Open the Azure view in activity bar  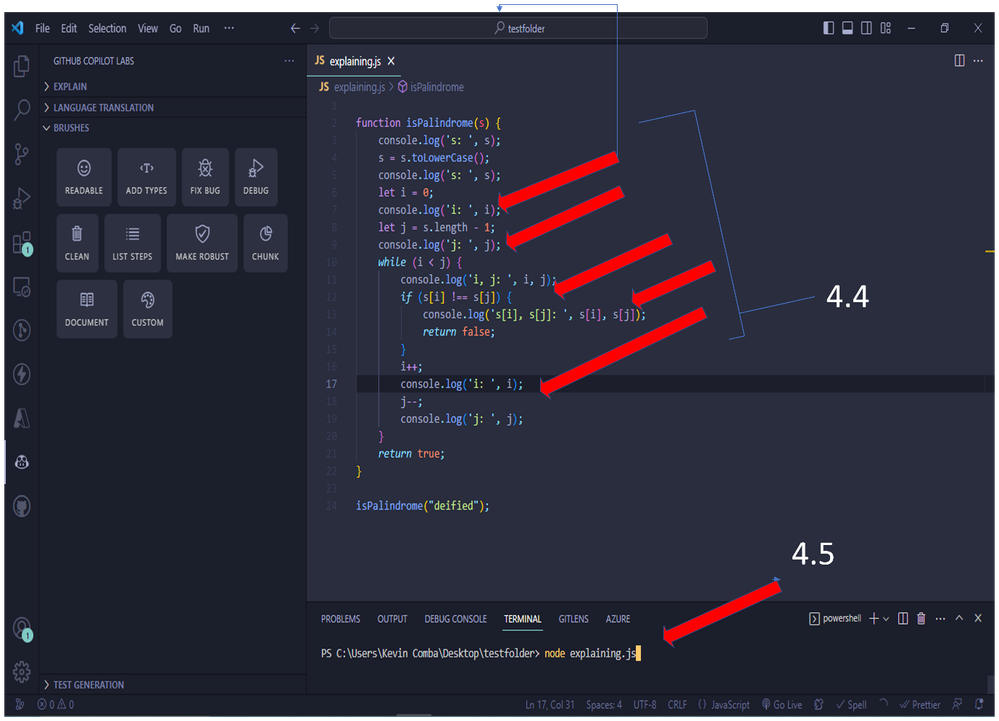[x=22, y=418]
